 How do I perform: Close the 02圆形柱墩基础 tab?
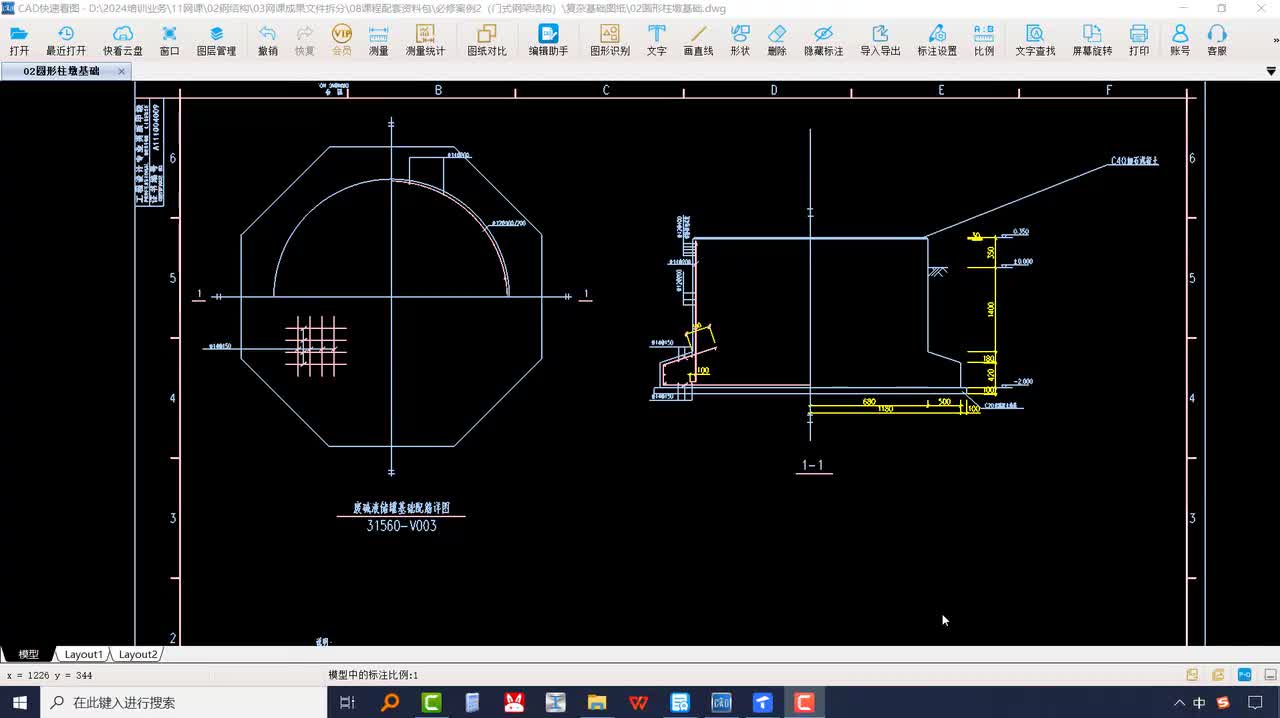click(121, 71)
